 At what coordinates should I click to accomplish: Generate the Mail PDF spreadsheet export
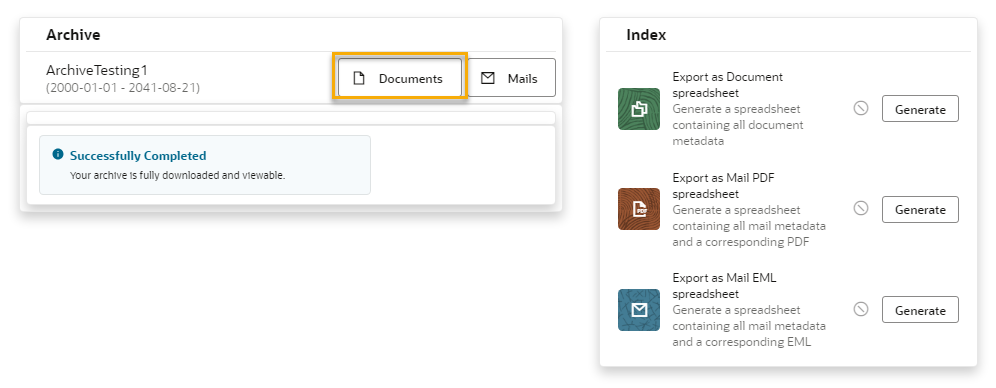coord(920,210)
